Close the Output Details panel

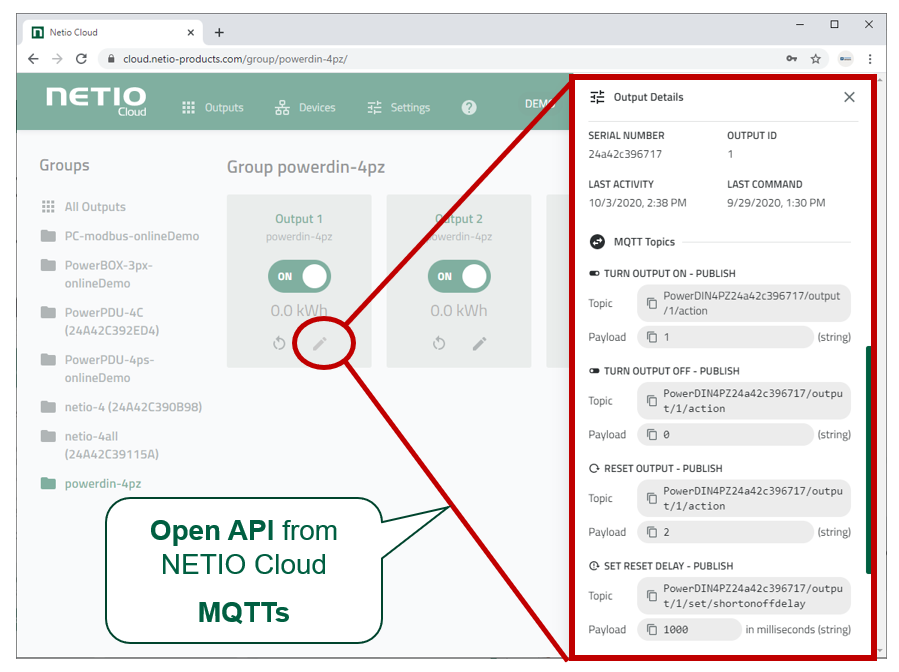[x=849, y=97]
